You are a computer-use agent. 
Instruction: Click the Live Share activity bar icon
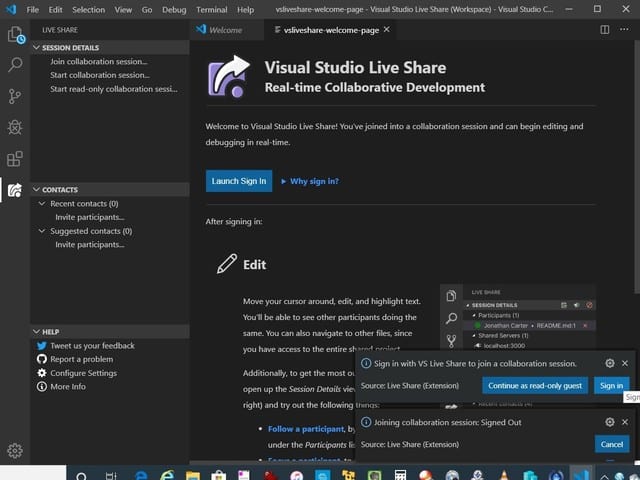click(15, 190)
